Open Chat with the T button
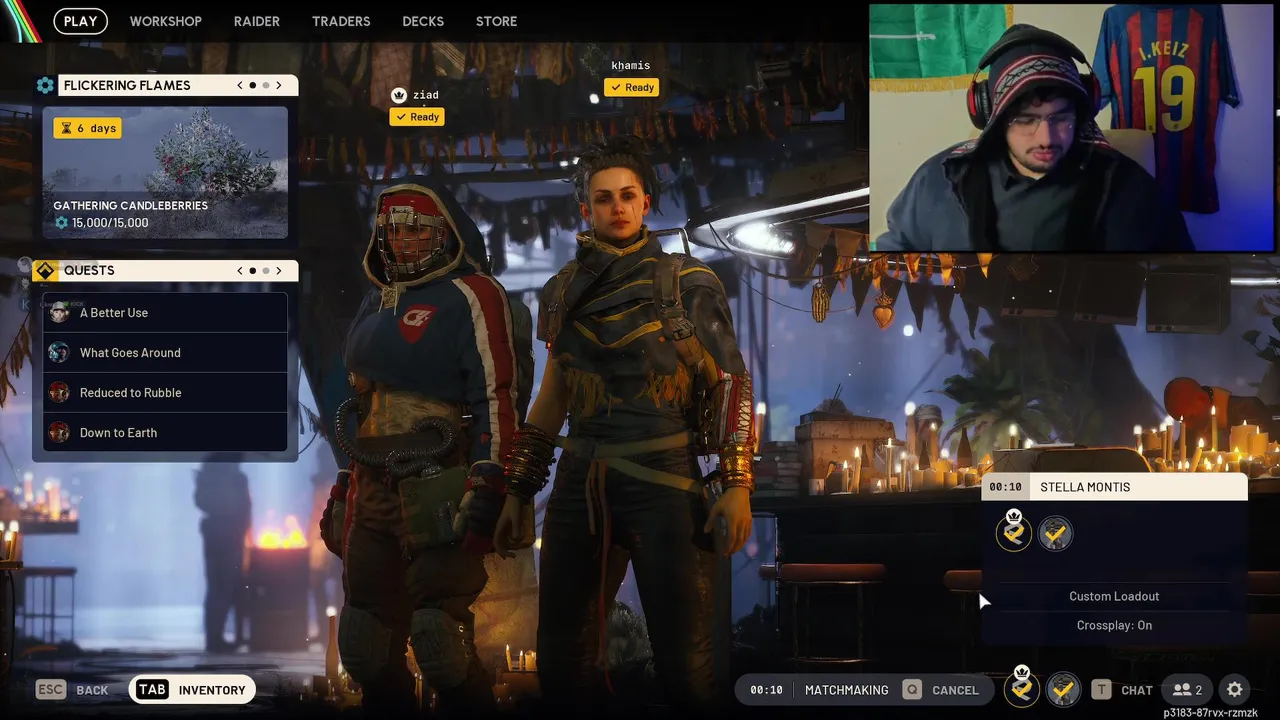The image size is (1280, 720). (1122, 690)
